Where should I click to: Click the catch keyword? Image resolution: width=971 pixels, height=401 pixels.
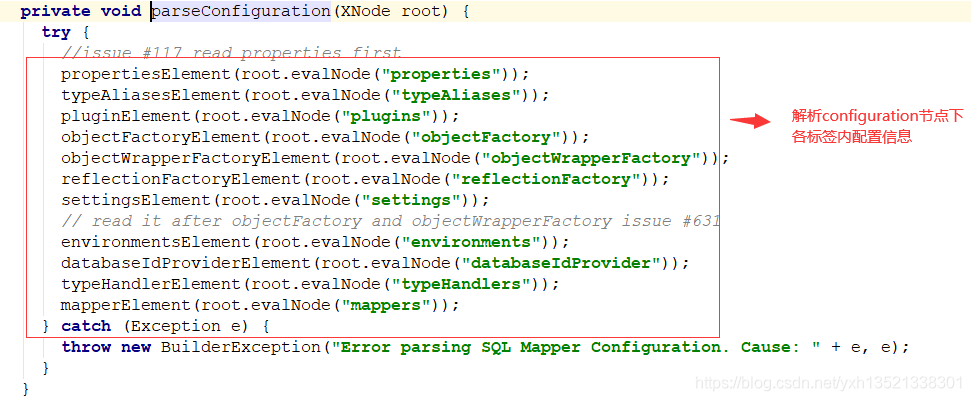coord(86,326)
